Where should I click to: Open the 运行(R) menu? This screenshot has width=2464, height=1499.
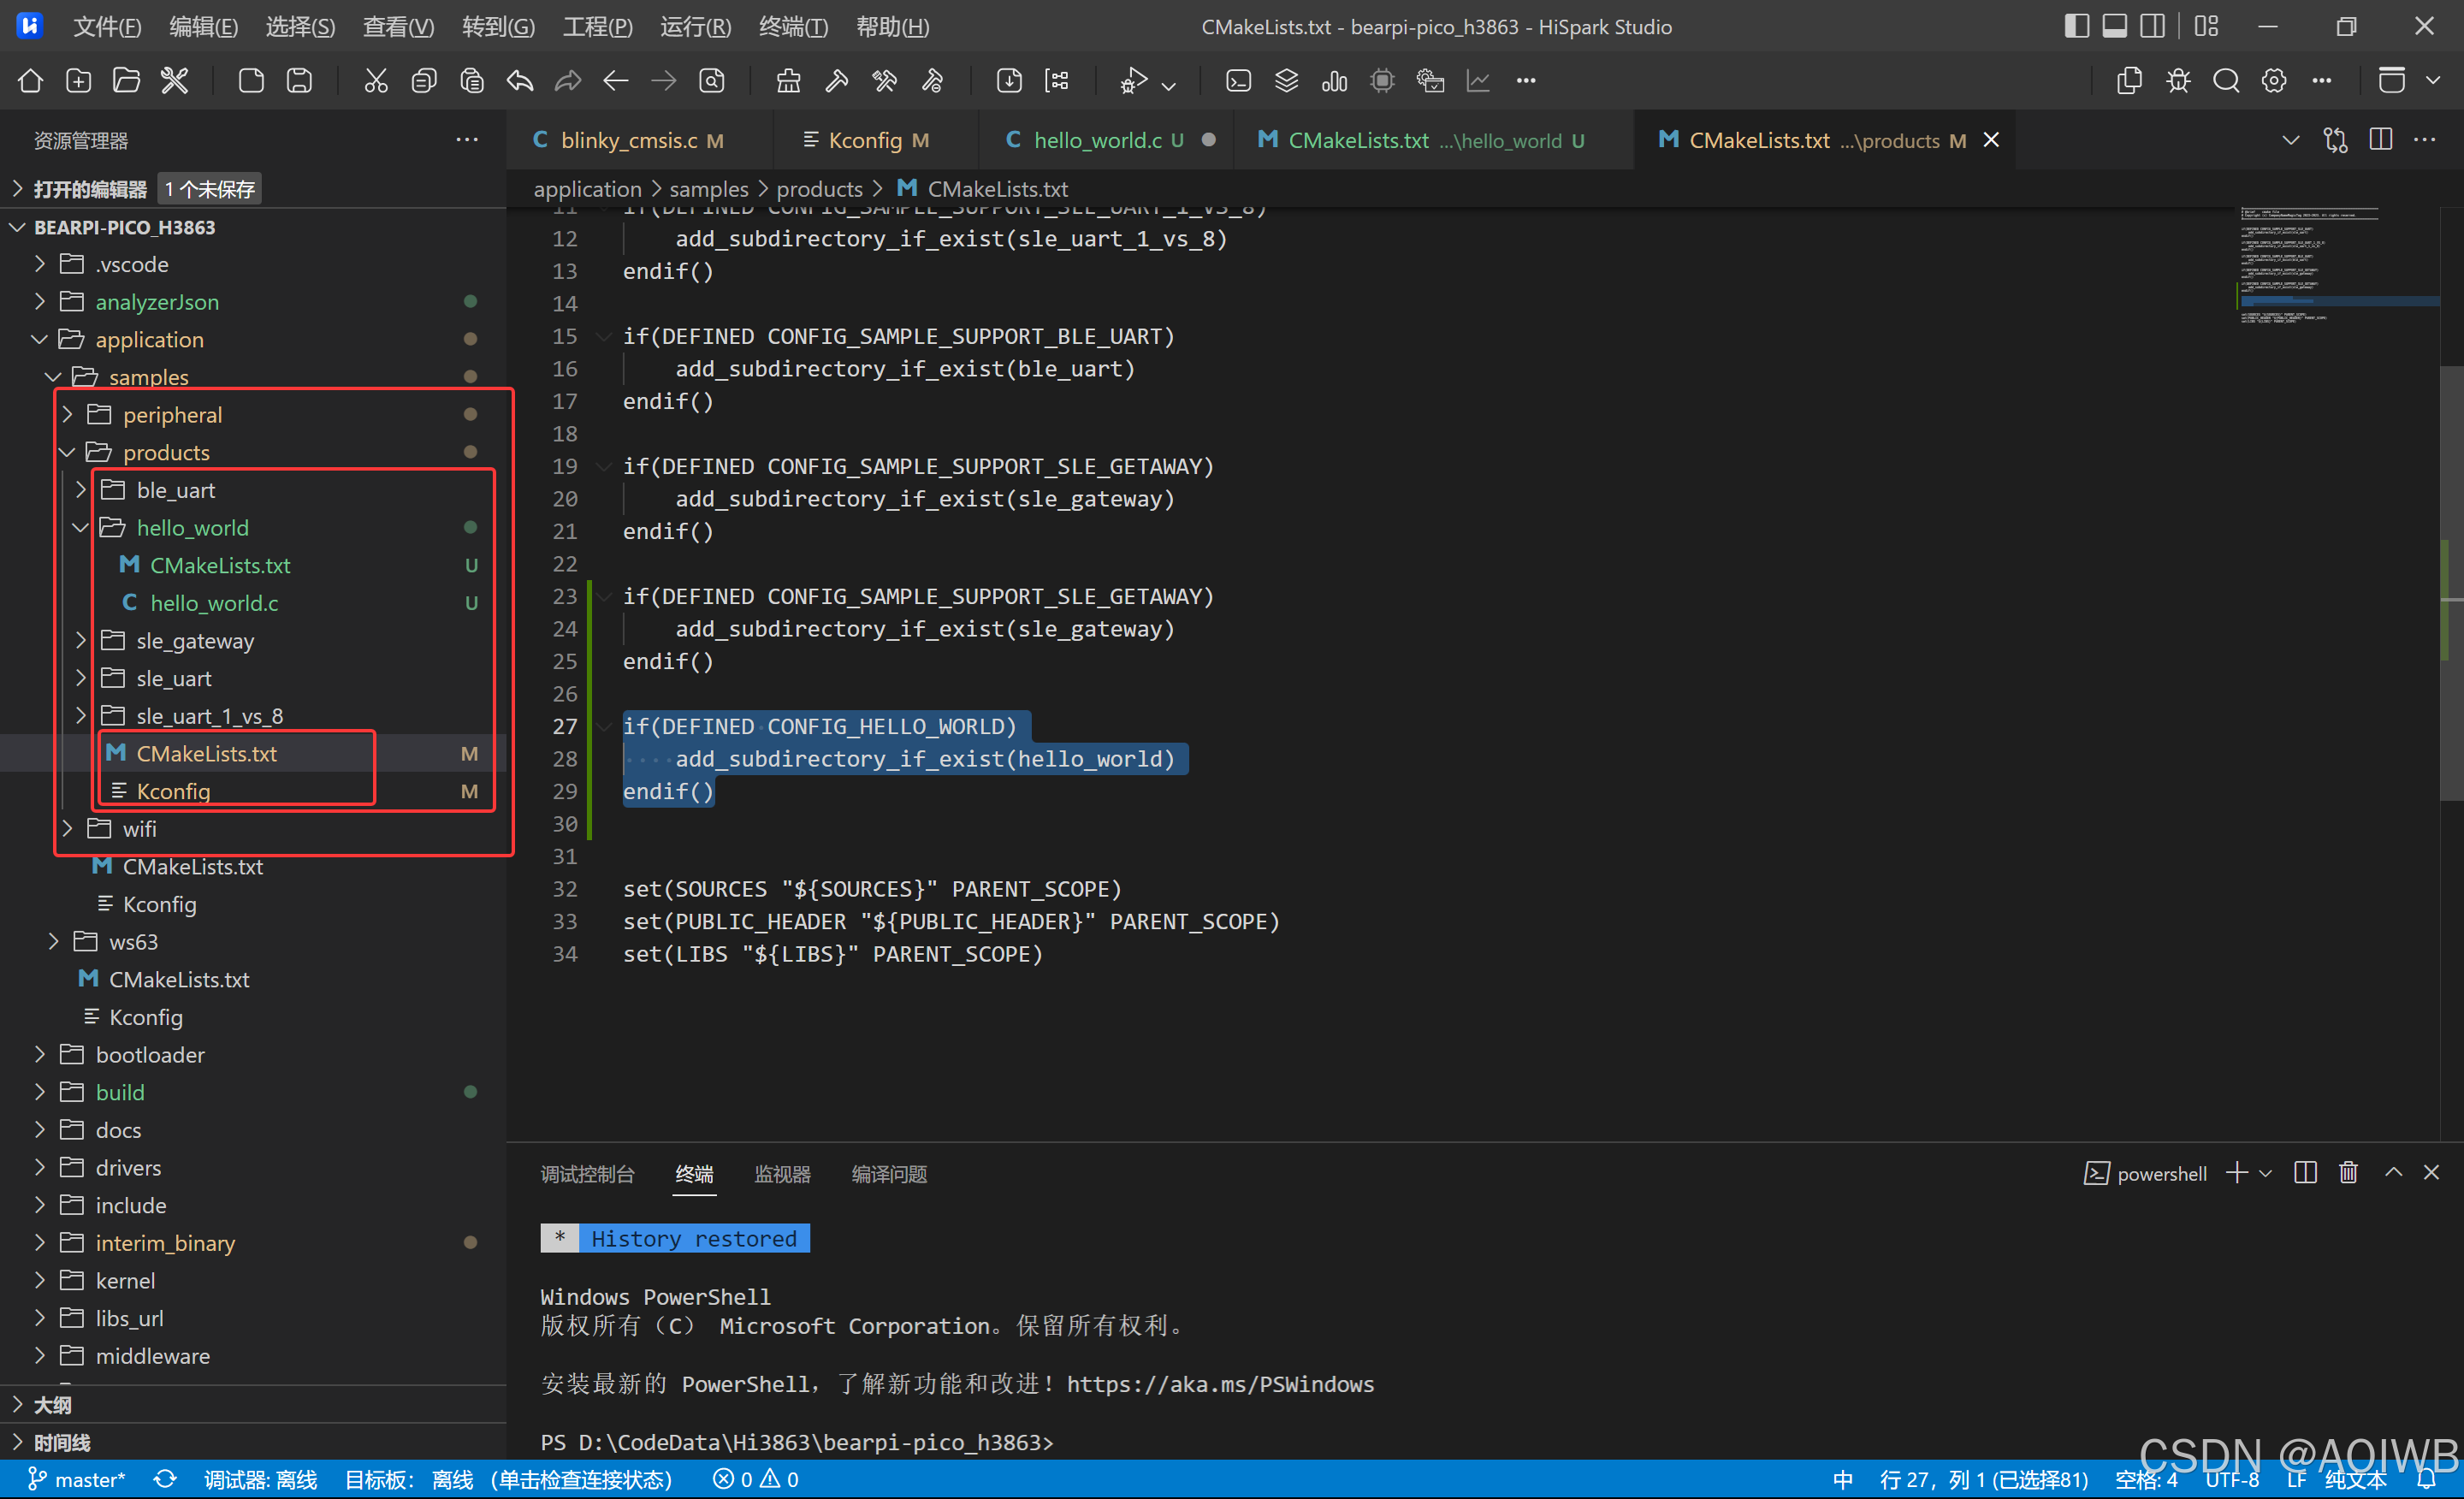click(x=695, y=27)
